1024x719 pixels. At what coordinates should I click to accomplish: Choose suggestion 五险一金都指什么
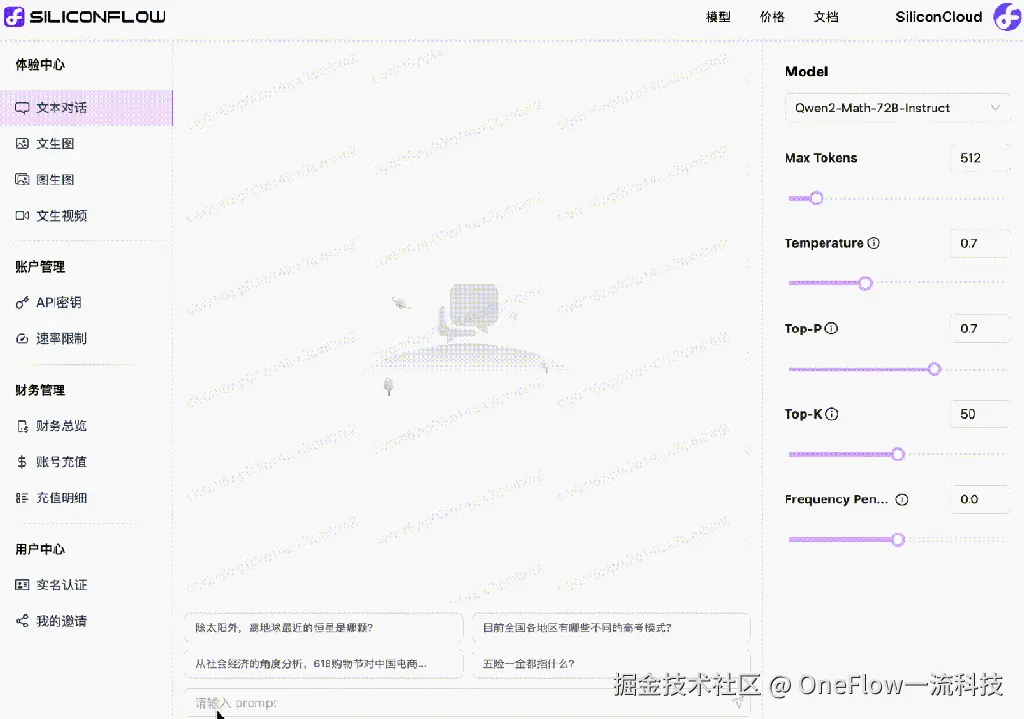(x=611, y=663)
